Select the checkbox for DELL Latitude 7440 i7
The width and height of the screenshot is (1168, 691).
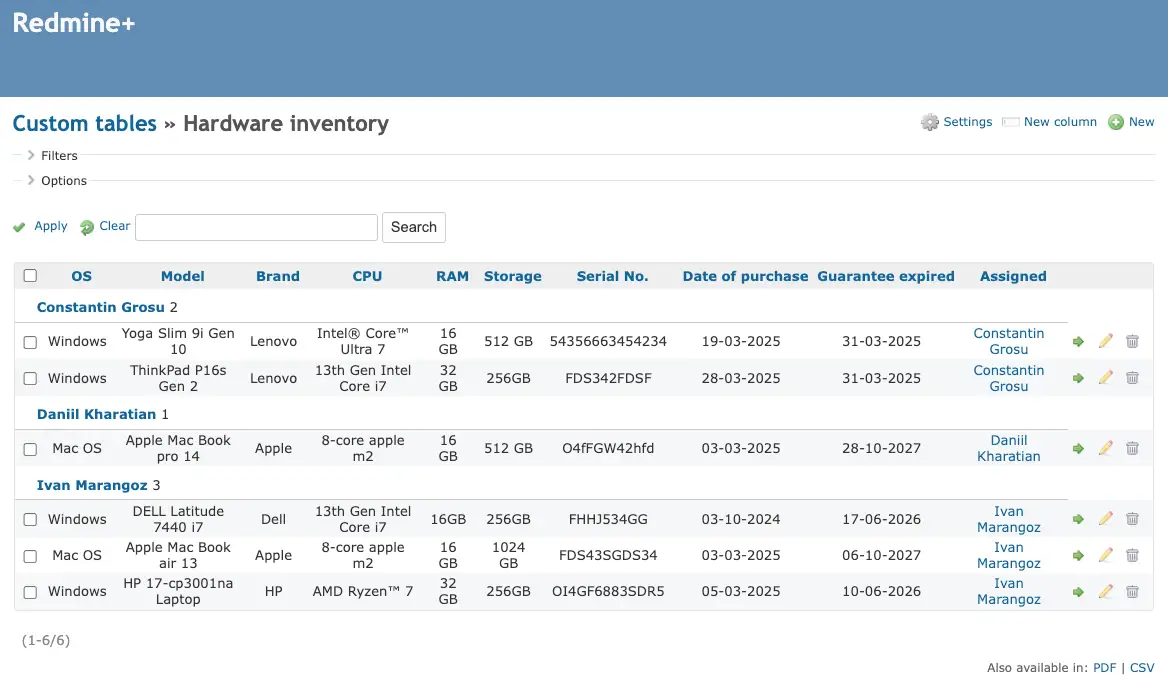[29, 519]
